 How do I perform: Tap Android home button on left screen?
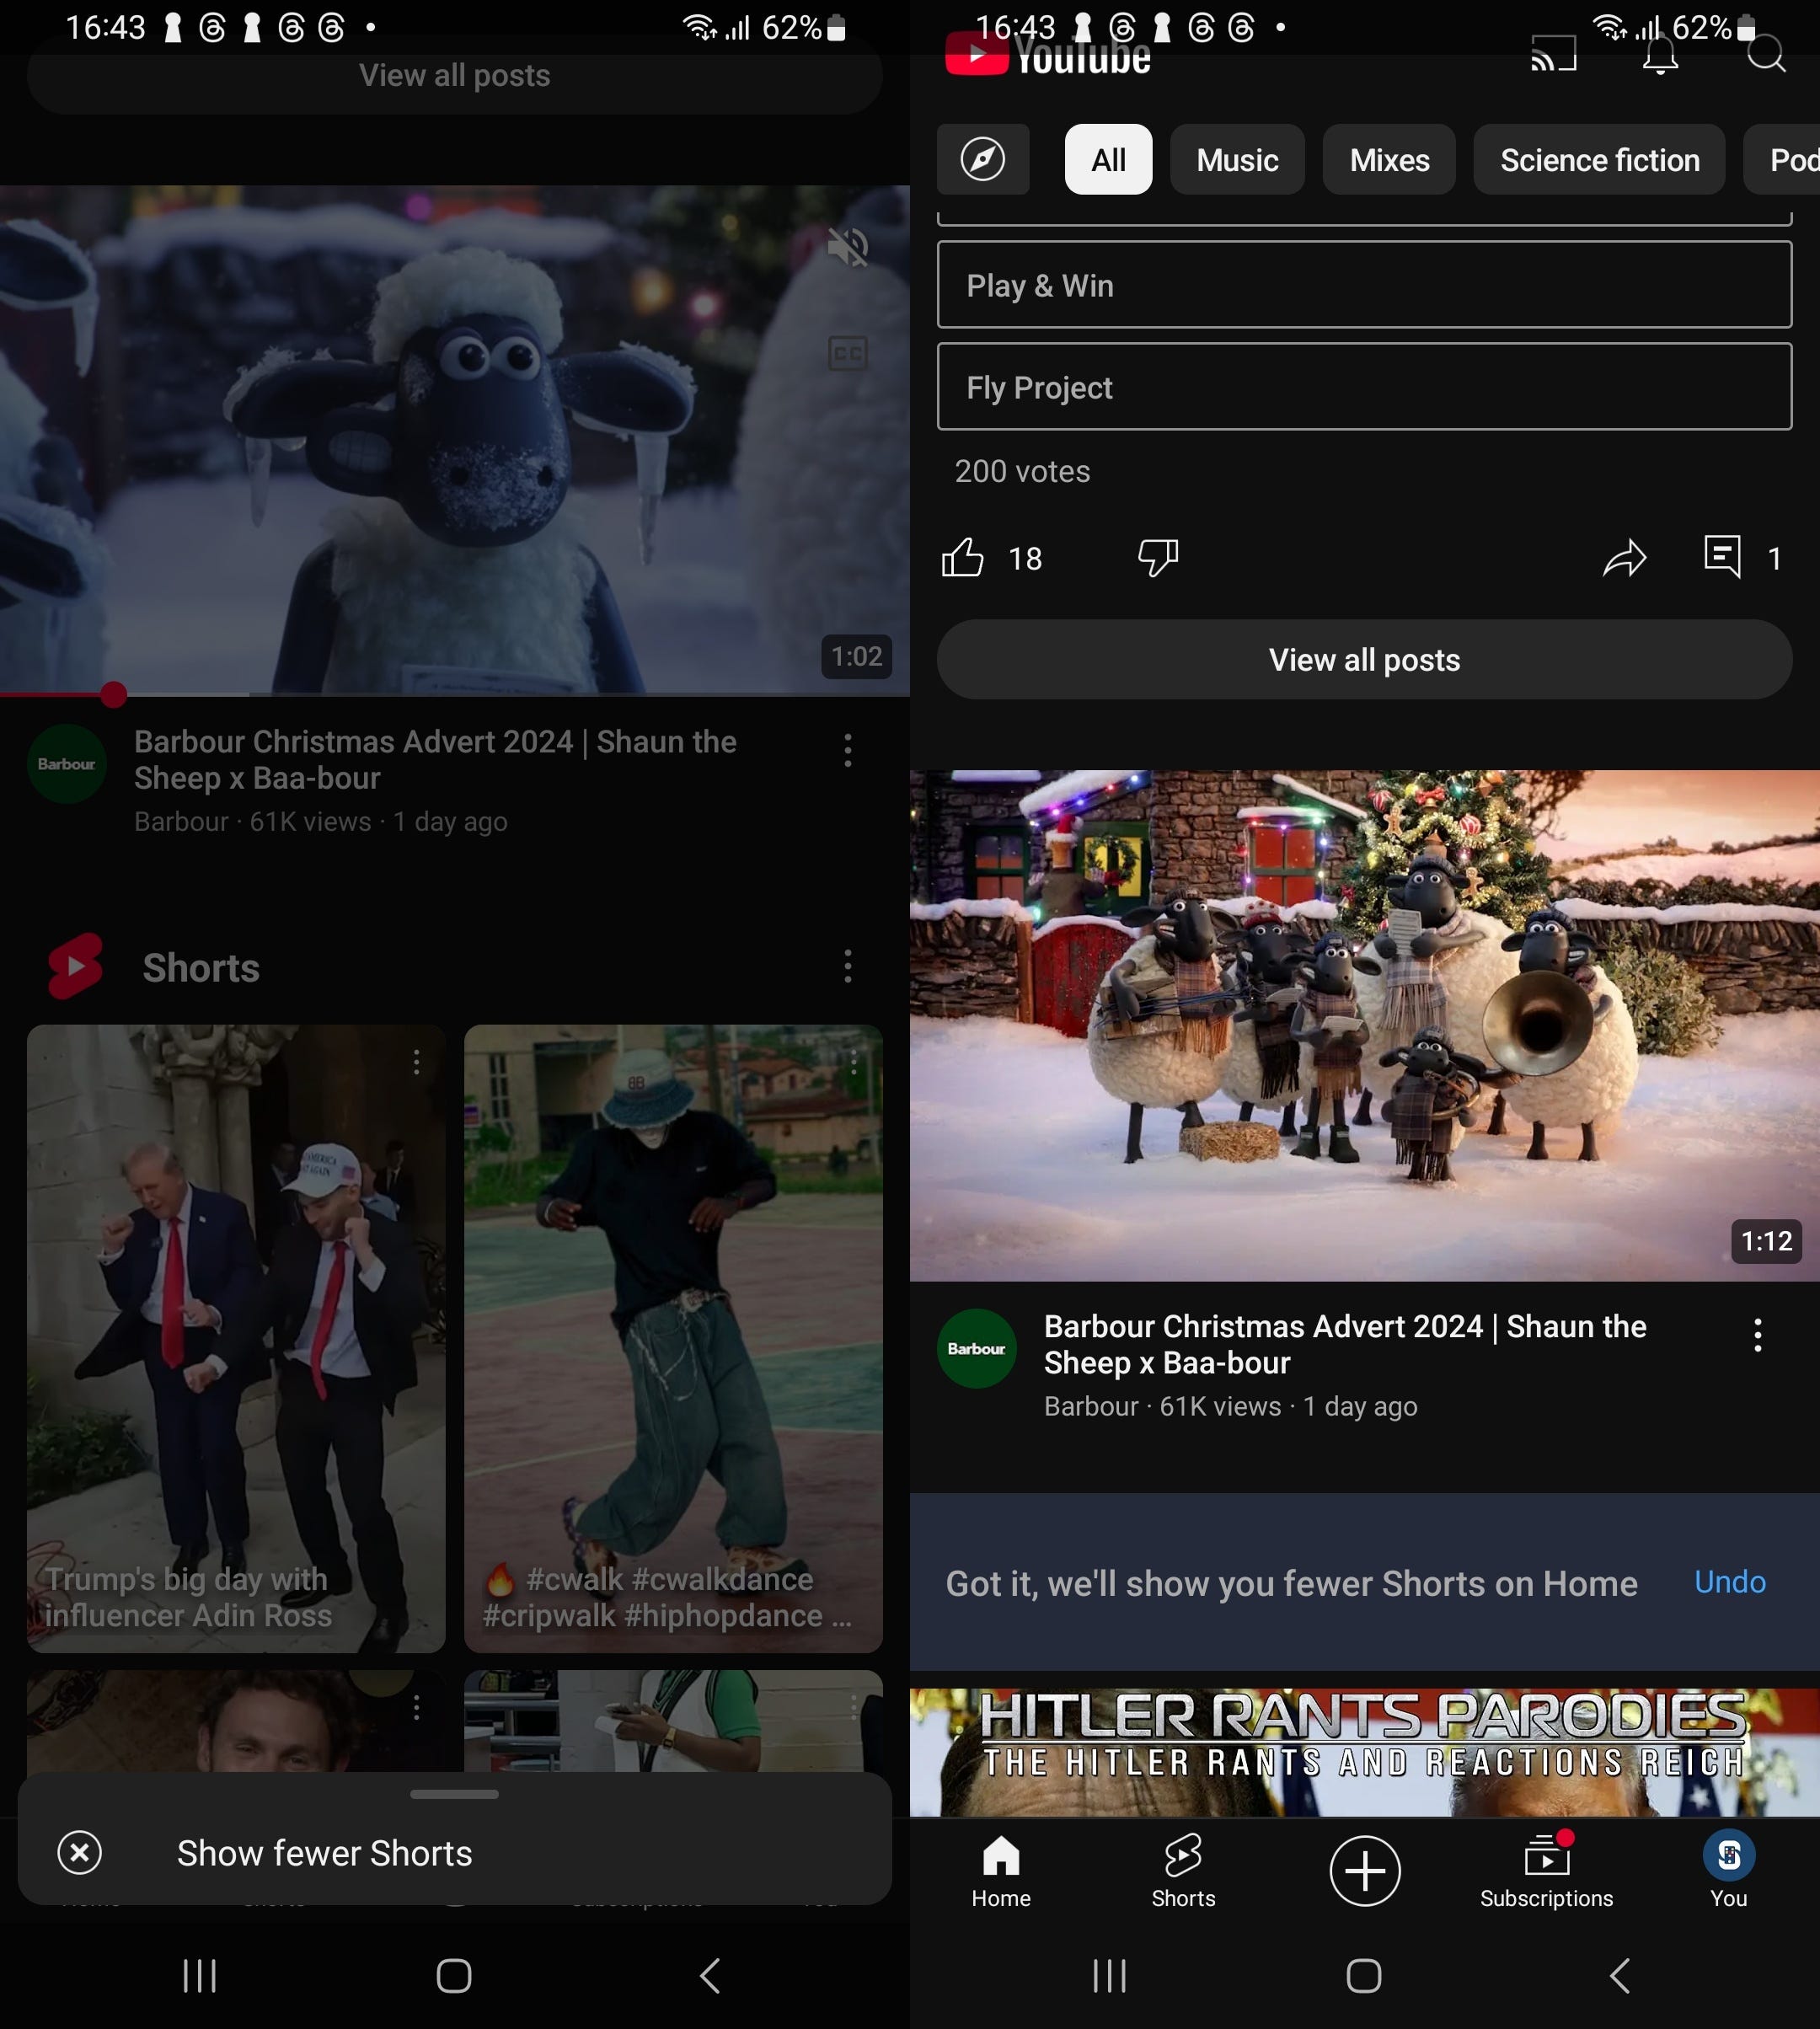tap(454, 1975)
